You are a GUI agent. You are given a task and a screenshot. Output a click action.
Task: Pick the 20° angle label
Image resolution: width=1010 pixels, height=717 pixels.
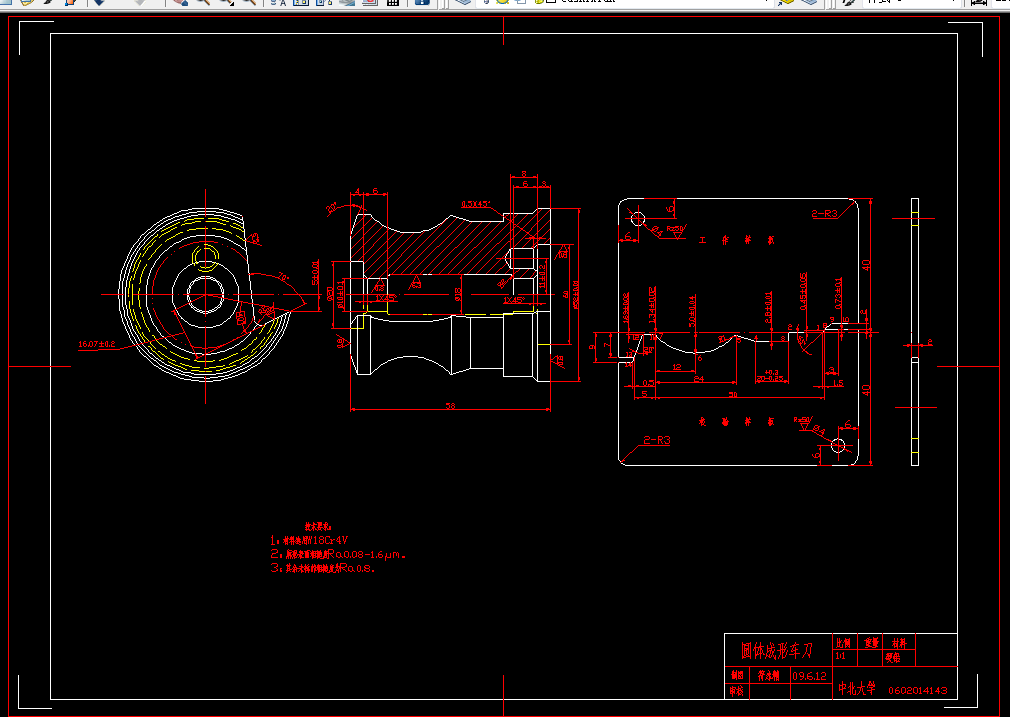332,207
